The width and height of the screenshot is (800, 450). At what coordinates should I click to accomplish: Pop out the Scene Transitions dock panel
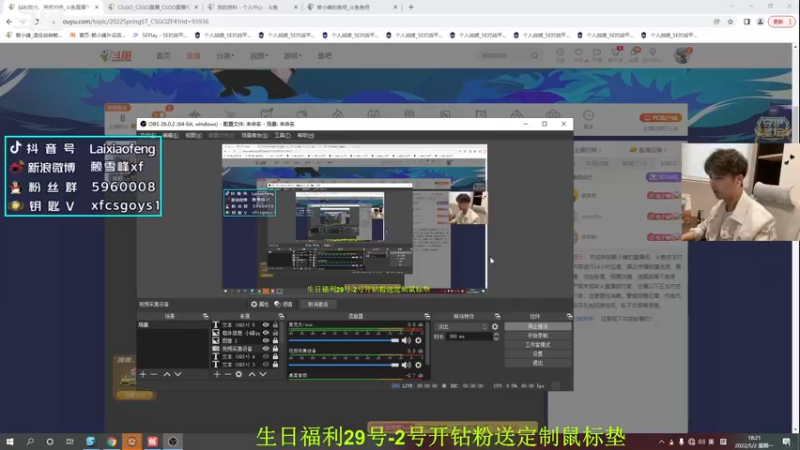(497, 316)
